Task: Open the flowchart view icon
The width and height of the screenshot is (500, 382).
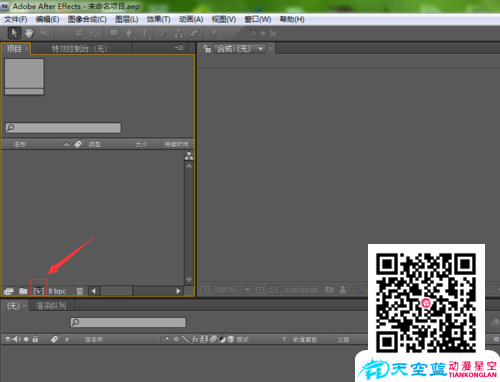Action: click(x=189, y=156)
